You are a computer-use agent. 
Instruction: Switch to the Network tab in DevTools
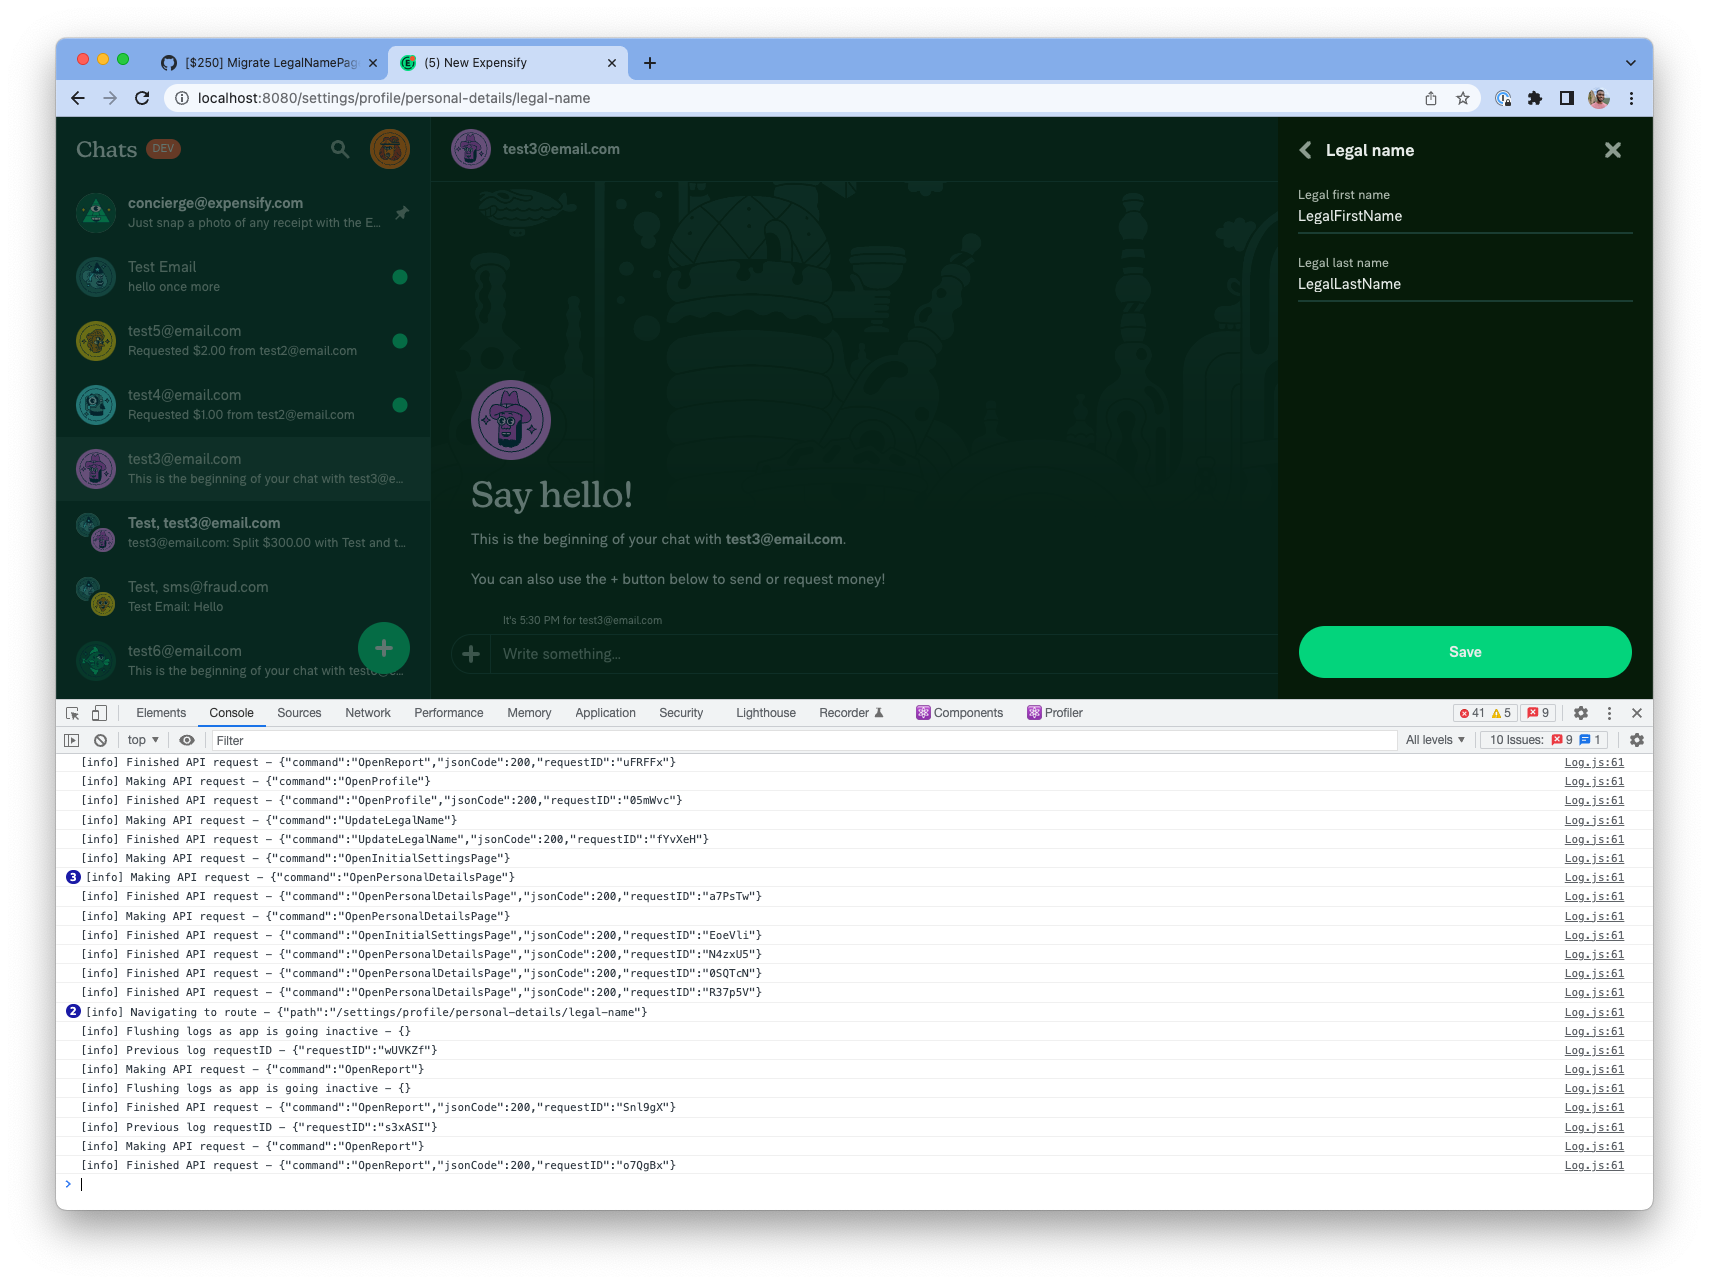[x=367, y=713]
